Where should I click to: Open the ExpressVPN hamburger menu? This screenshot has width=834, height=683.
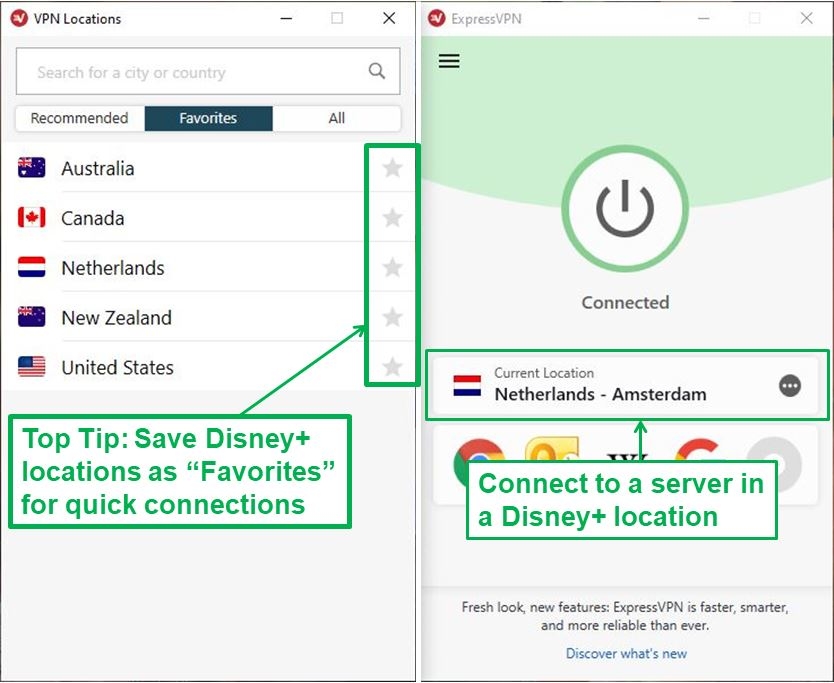click(x=449, y=61)
